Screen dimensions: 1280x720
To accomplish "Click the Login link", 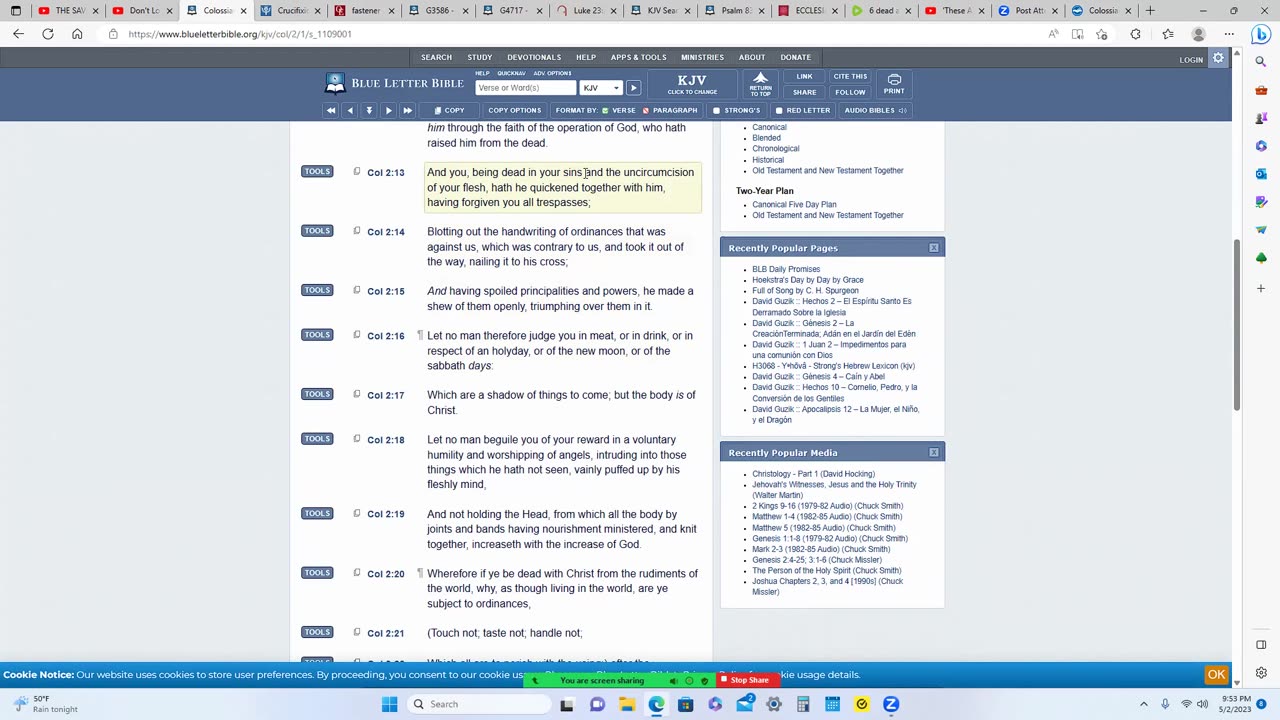I will (x=1191, y=60).
